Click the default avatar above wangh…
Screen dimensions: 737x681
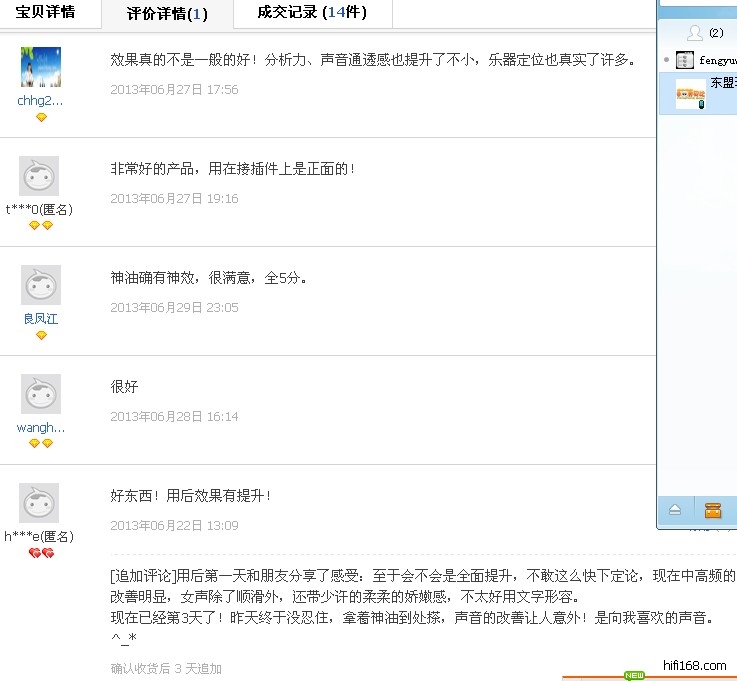[x=40, y=394]
